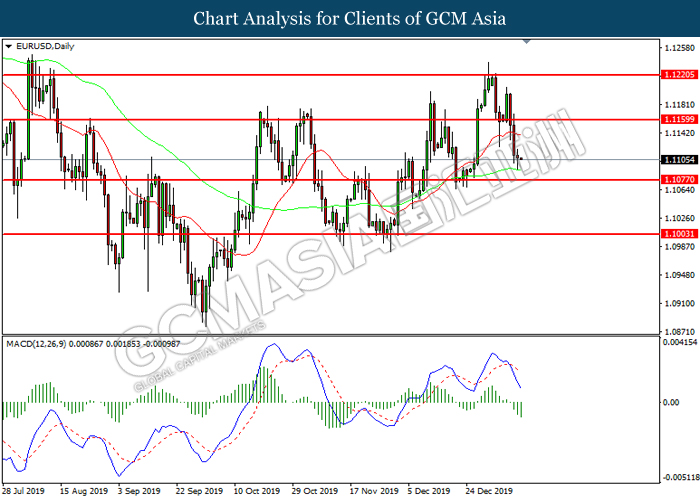Click the 1.10640 price axis value

click(x=679, y=190)
